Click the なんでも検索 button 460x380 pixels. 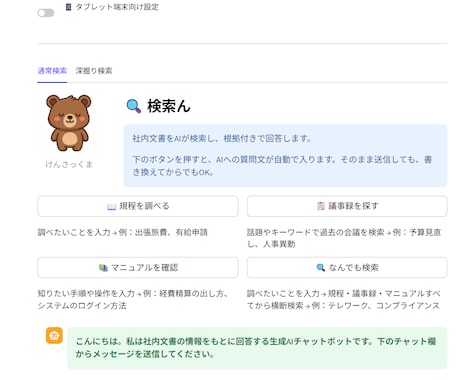point(347,268)
